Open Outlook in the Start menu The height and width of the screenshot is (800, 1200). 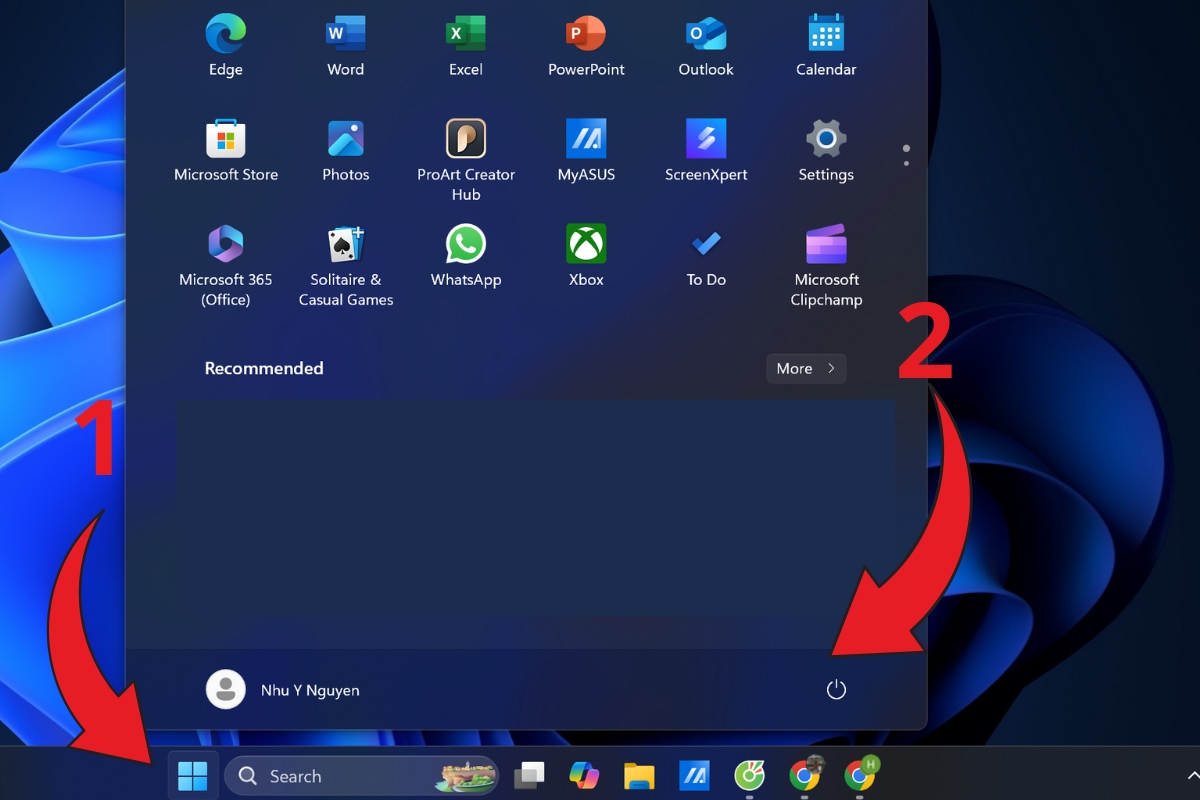[706, 45]
